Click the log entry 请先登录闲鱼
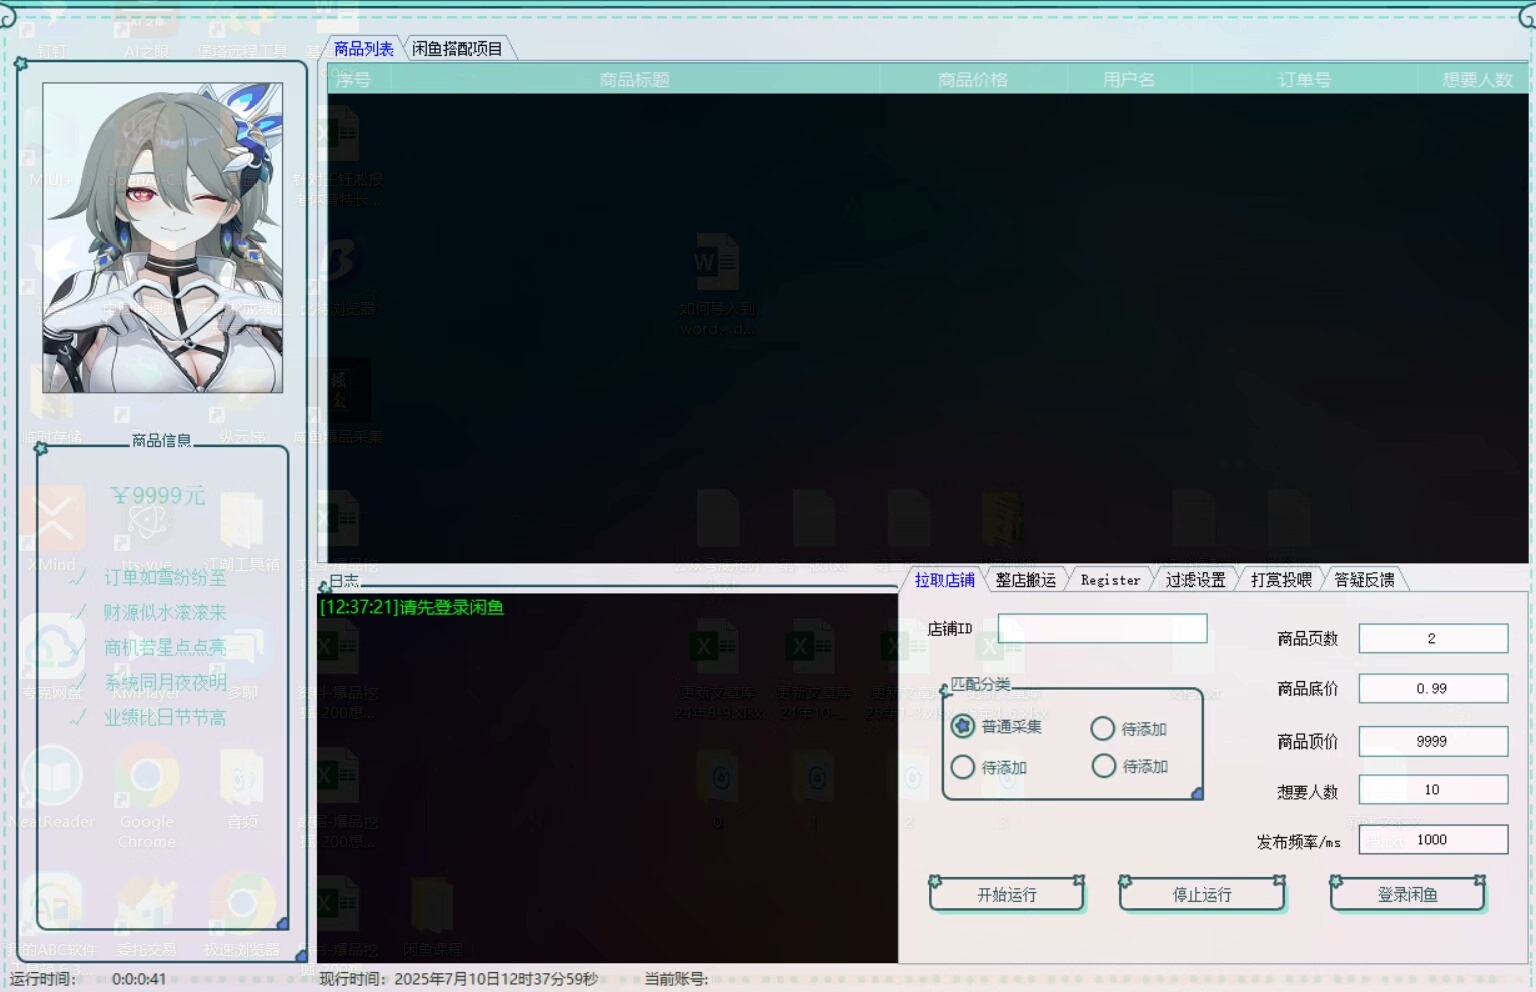 (x=412, y=607)
